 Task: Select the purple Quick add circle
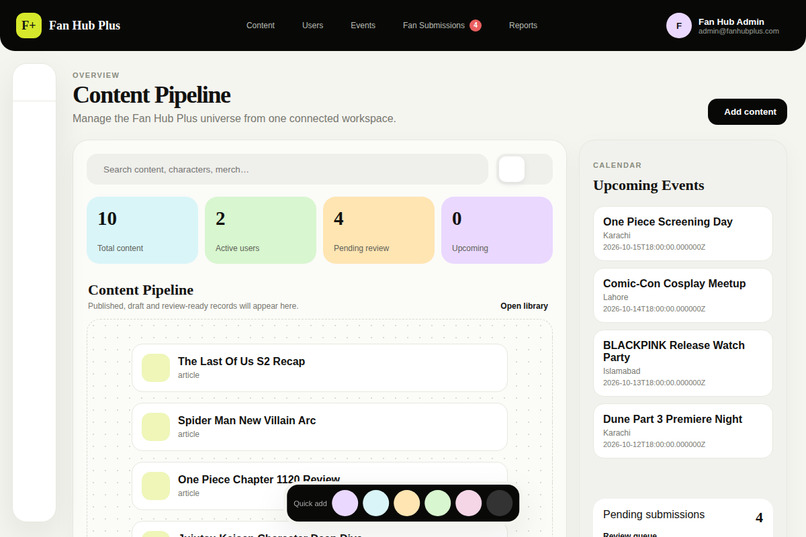pyautogui.click(x=345, y=503)
